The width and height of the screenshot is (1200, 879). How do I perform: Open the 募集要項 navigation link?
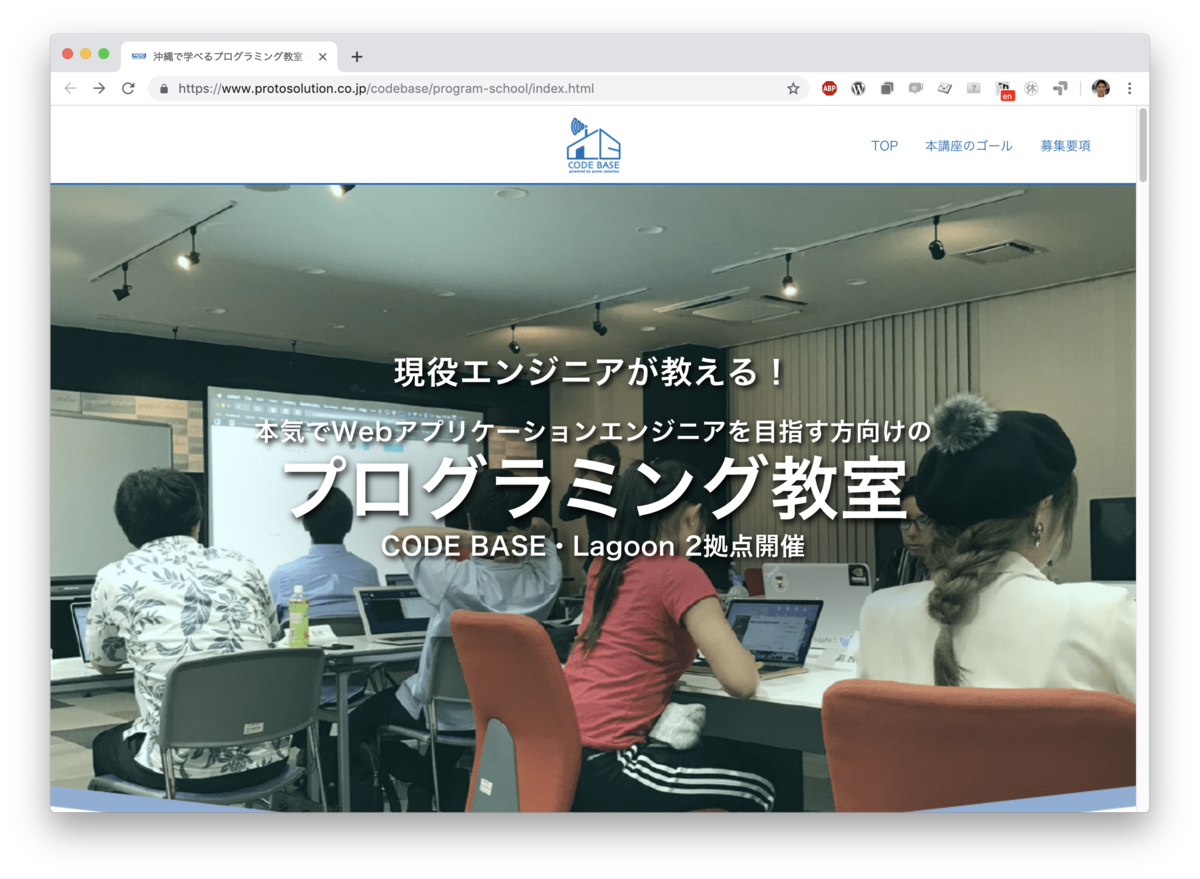(x=1065, y=145)
